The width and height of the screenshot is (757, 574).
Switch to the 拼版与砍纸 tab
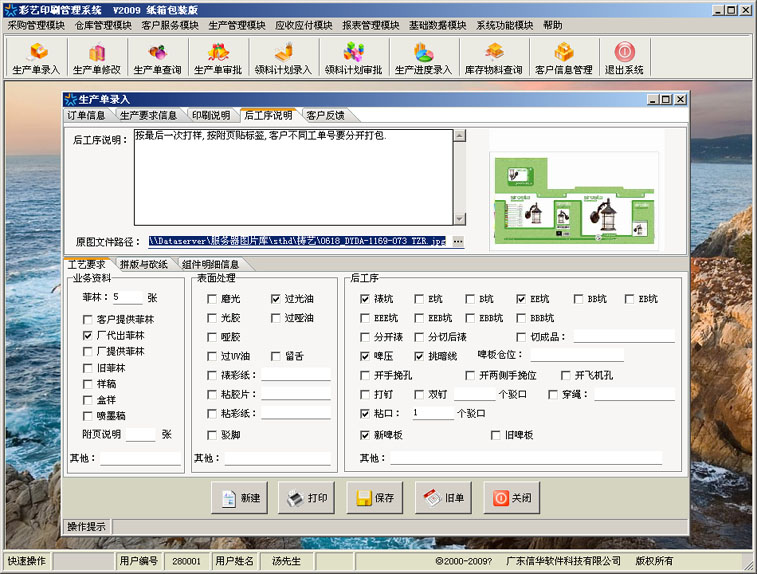click(x=143, y=265)
